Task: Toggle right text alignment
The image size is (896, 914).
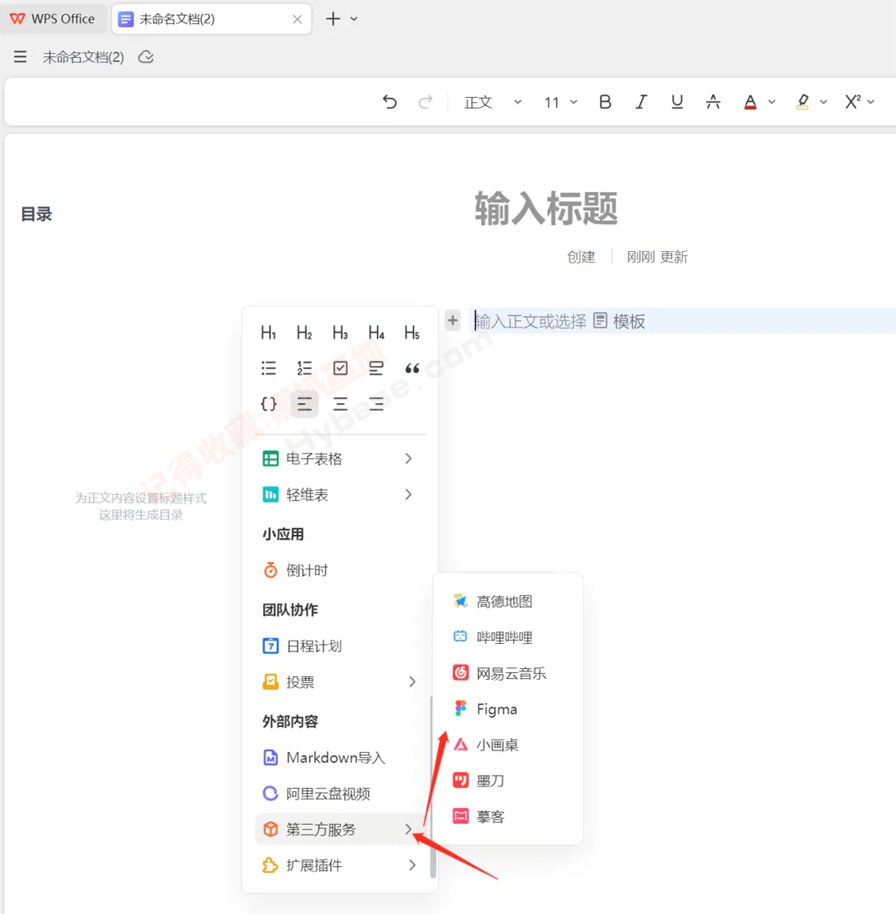Action: tap(377, 404)
